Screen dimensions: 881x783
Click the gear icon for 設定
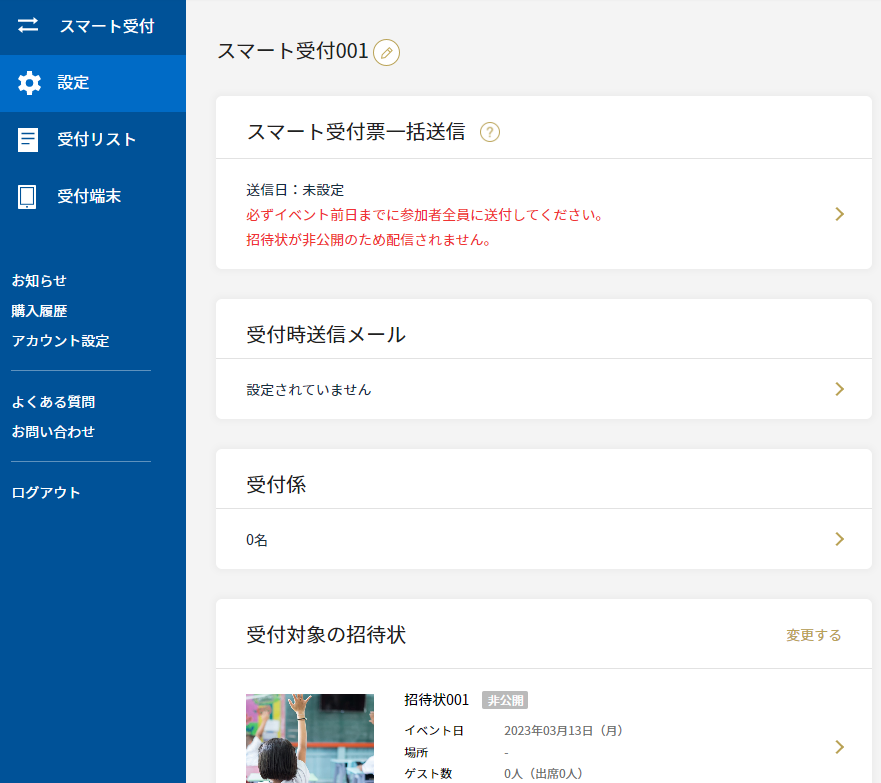click(x=29, y=83)
